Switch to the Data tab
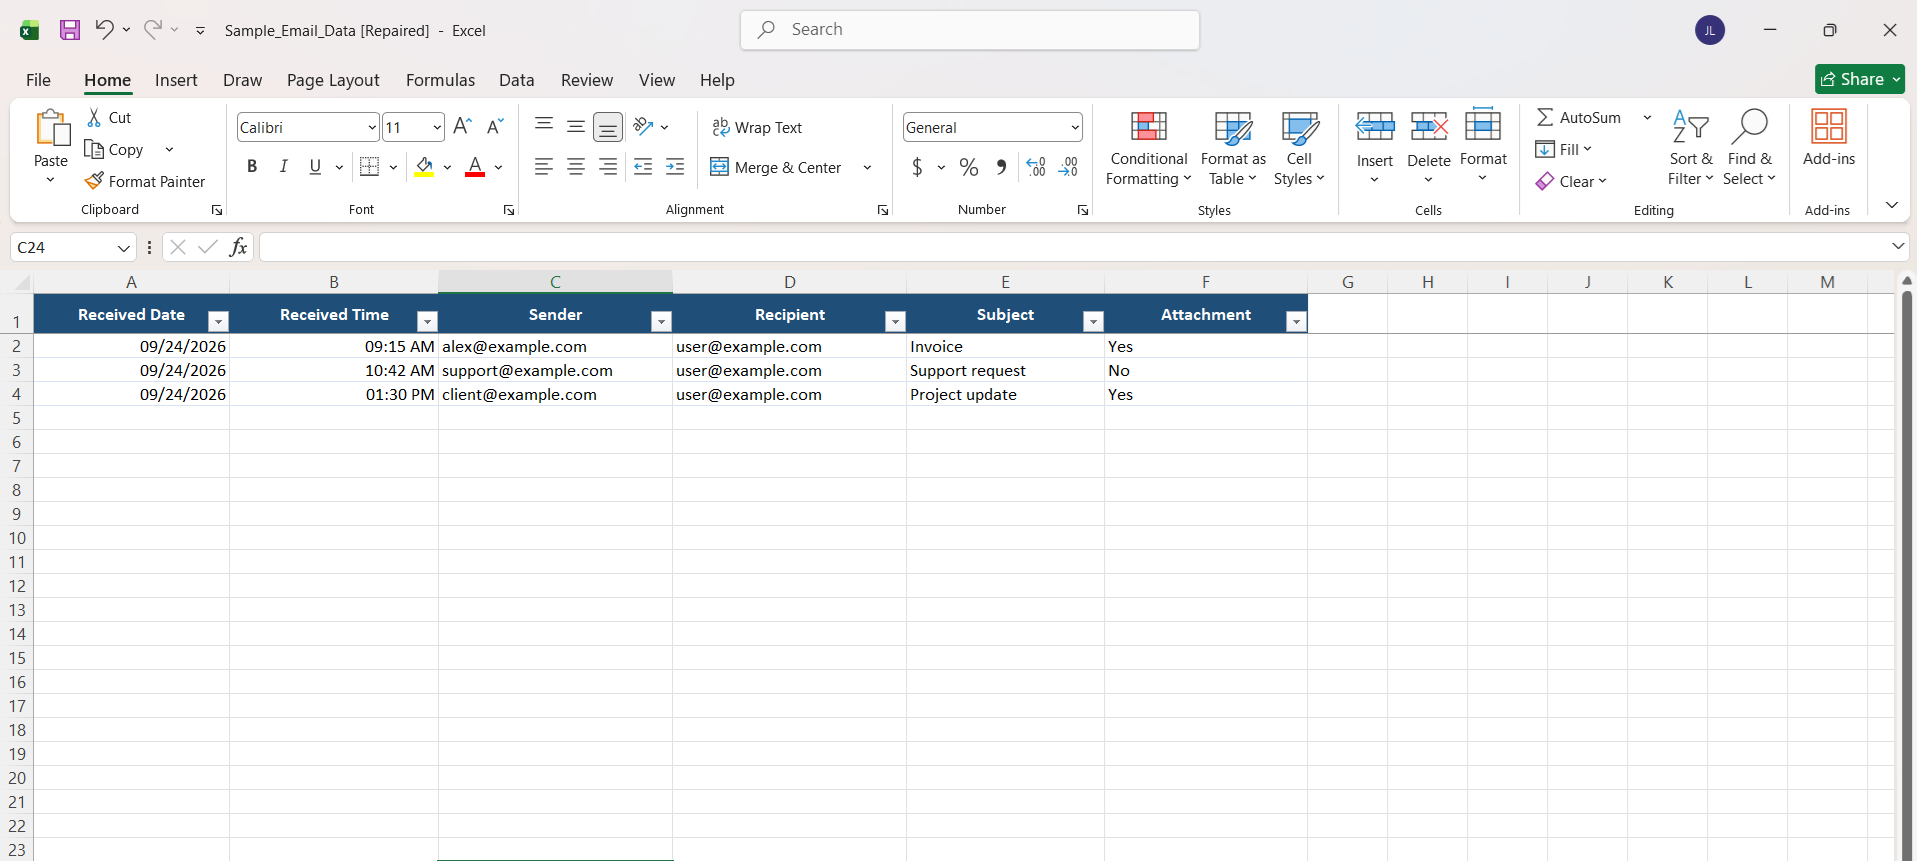Viewport: 1917px width, 861px height. pos(517,80)
